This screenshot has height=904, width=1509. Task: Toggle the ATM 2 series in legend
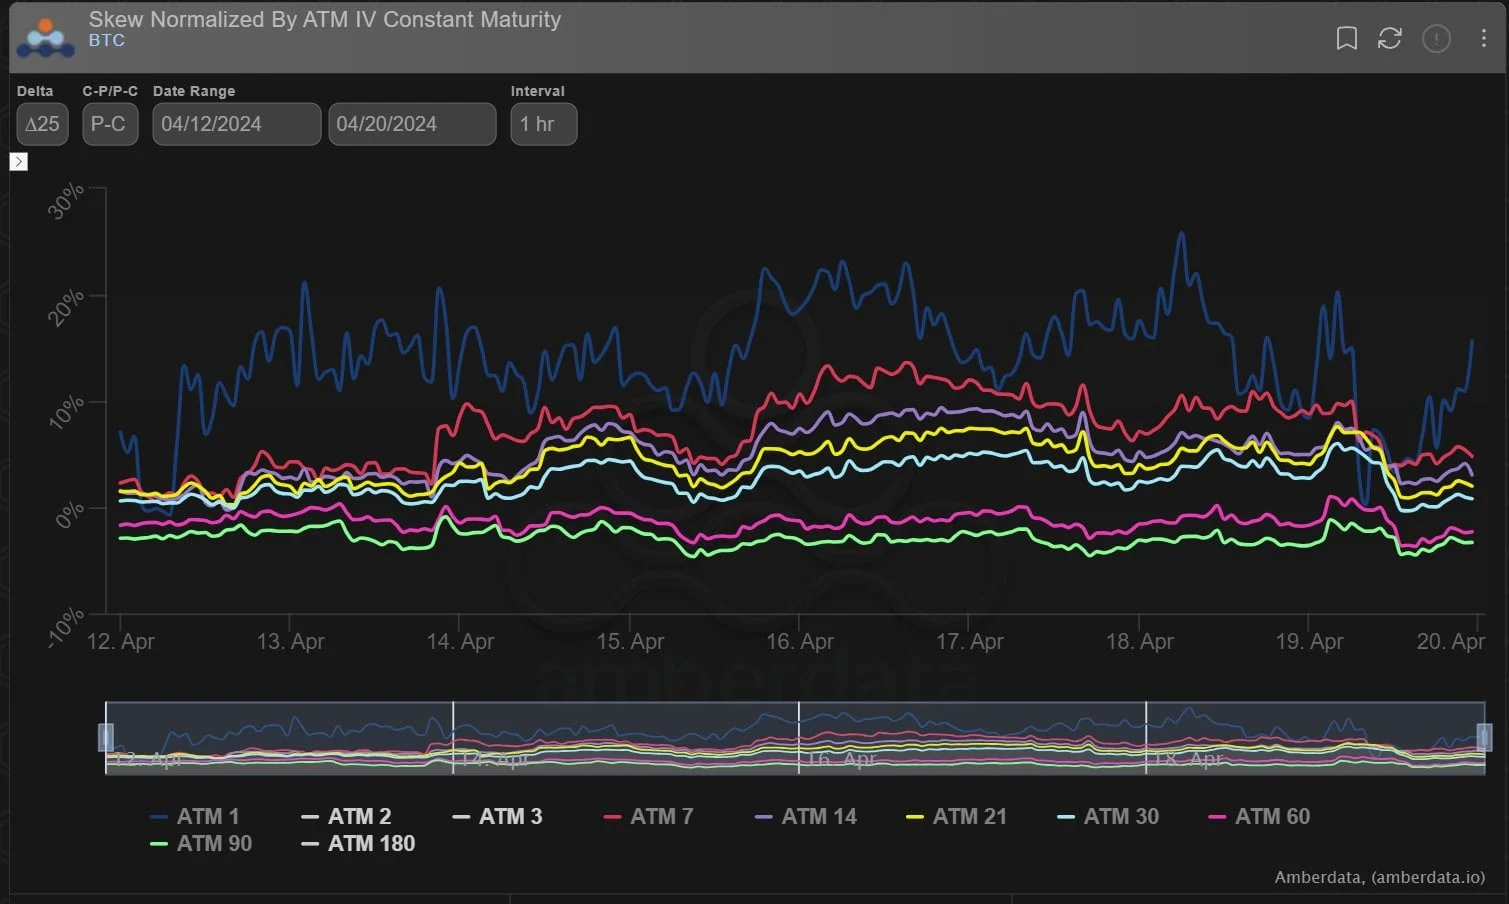346,816
